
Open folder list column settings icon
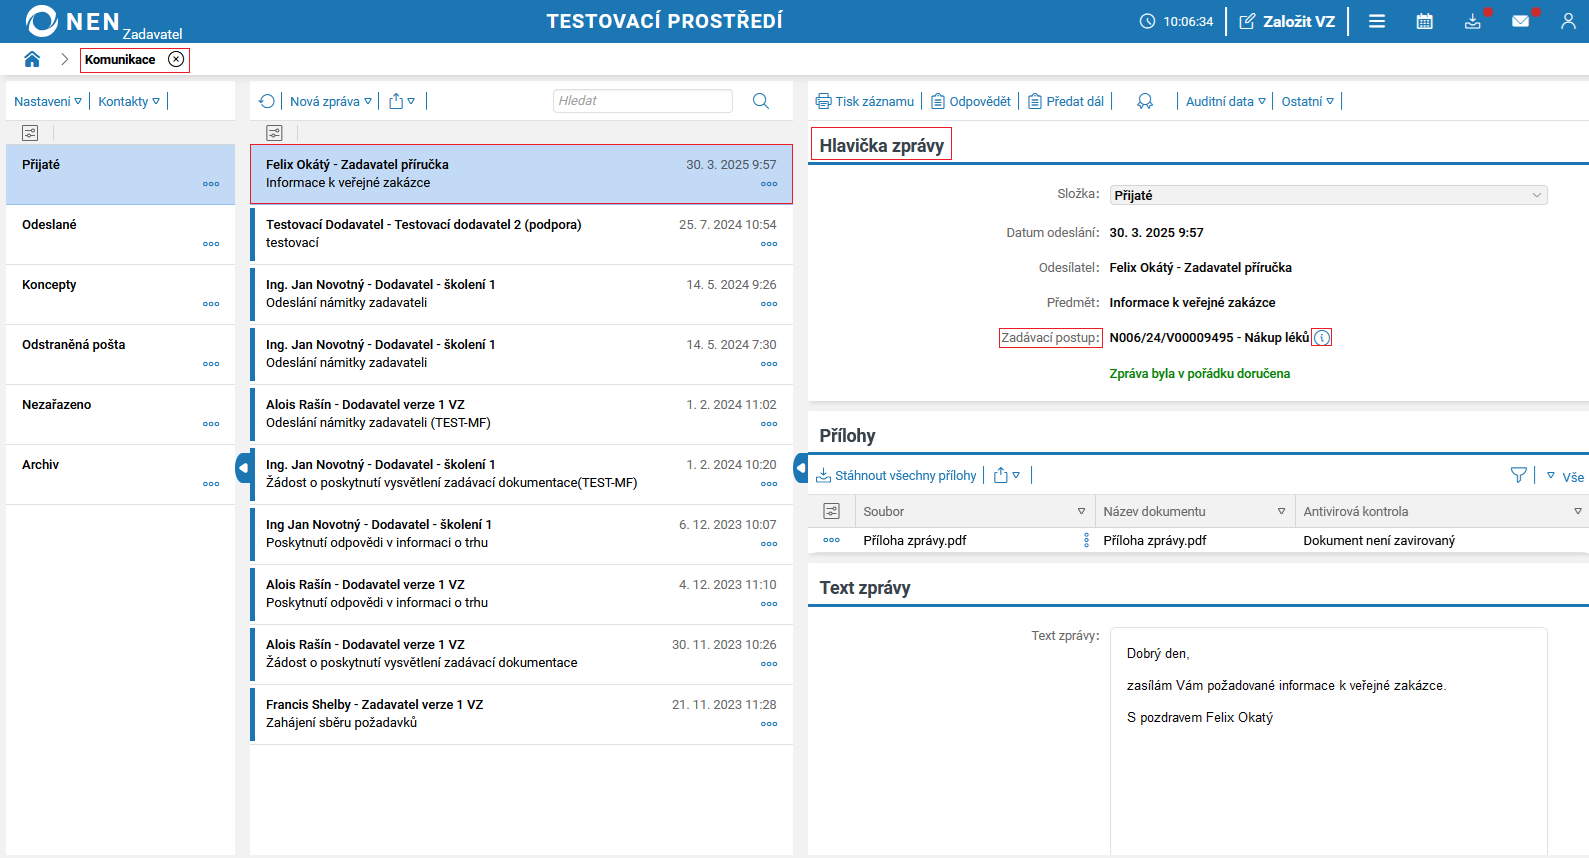[x=30, y=133]
